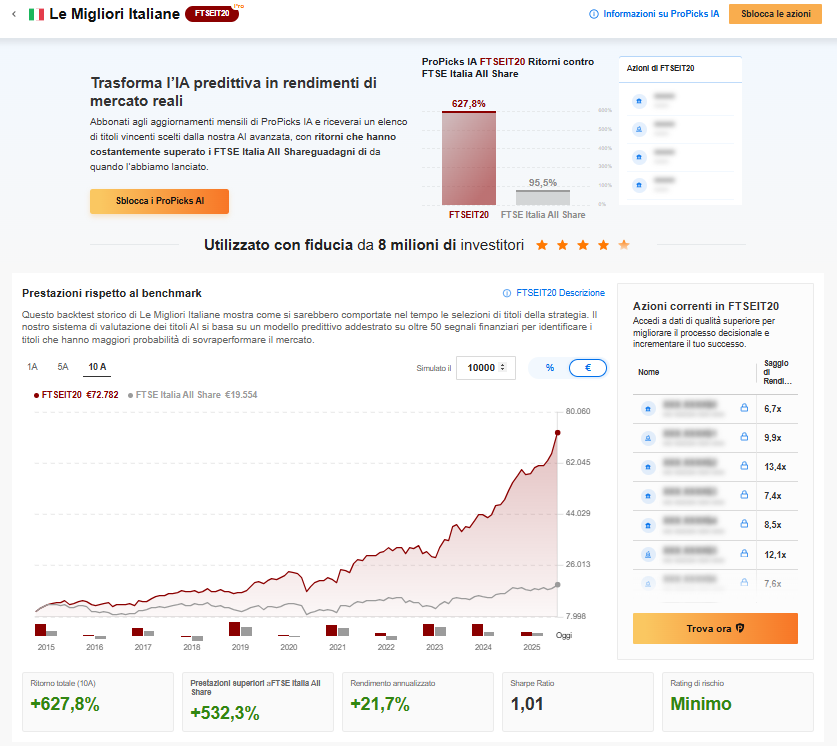Click lock icon in 9,9x row

tap(744, 437)
